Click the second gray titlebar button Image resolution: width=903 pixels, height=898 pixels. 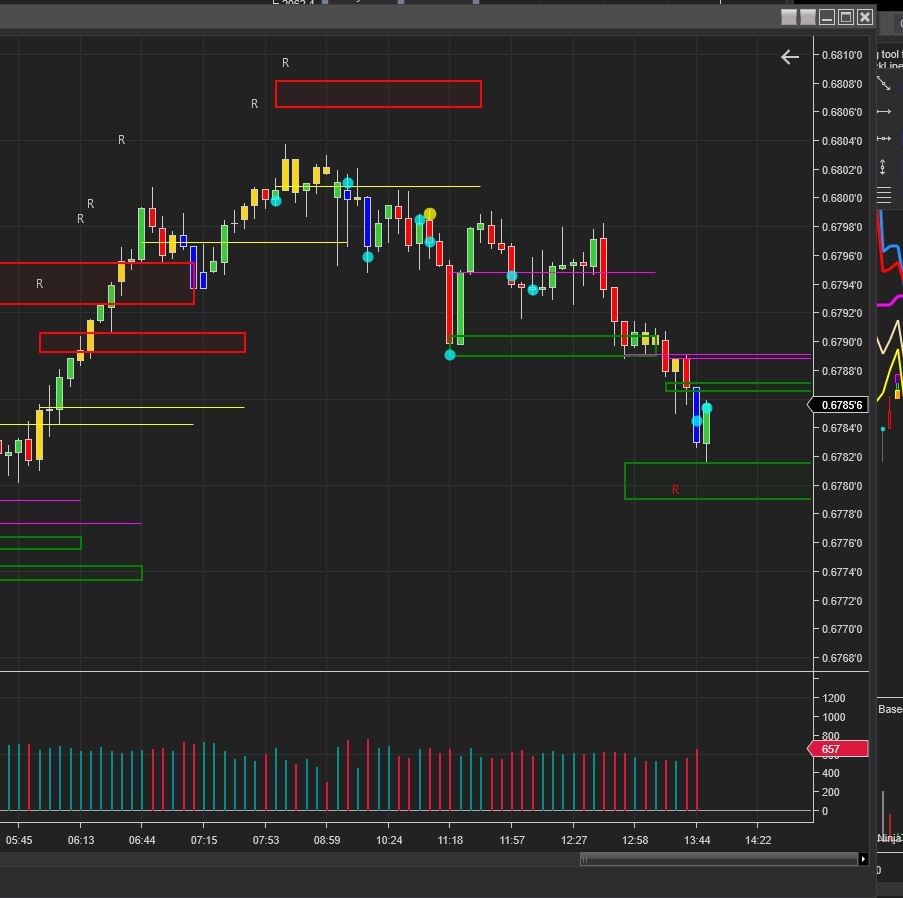(x=808, y=17)
